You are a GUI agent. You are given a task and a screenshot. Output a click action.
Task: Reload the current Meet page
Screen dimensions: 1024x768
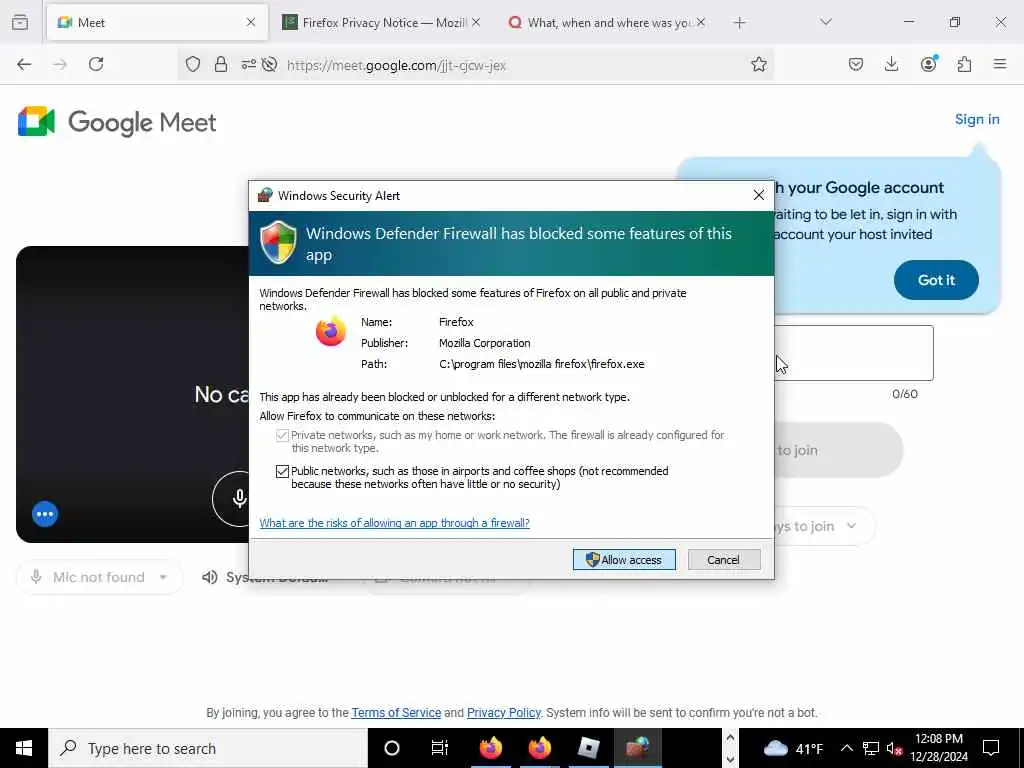click(96, 64)
